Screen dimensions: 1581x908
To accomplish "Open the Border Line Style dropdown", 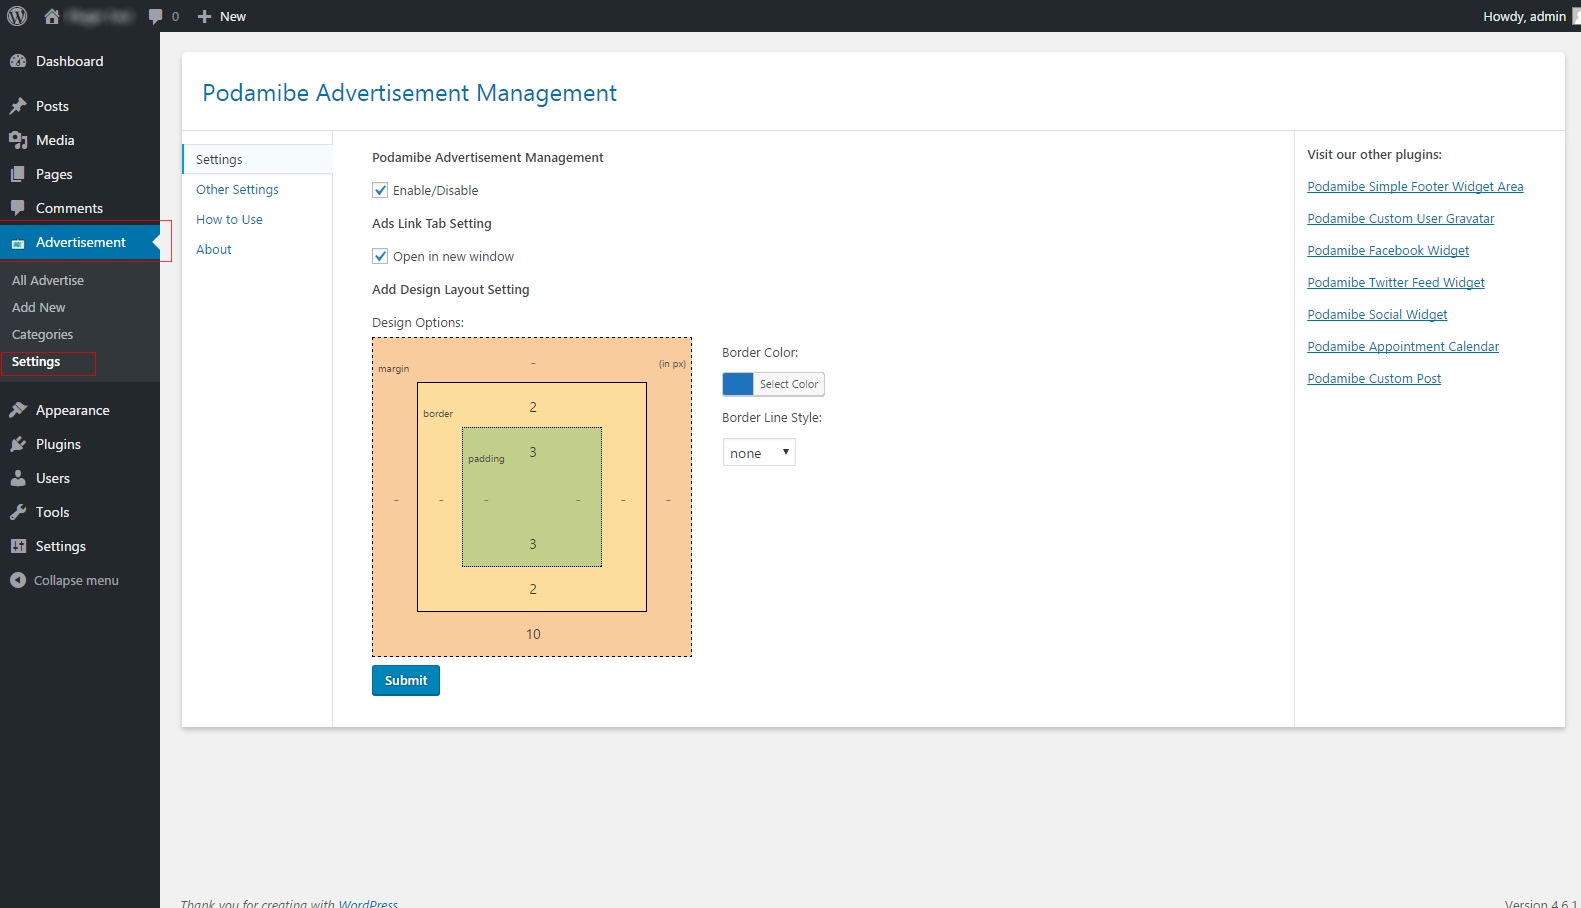I will click(x=759, y=453).
